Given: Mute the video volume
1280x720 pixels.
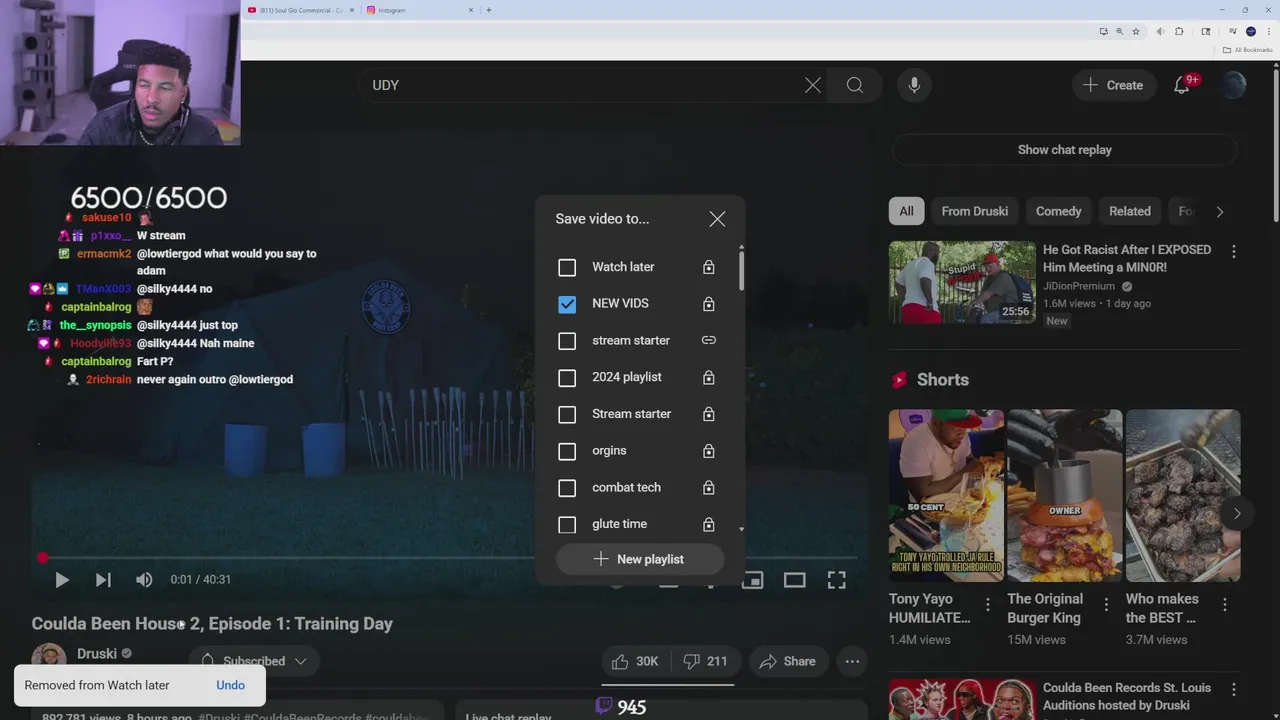Looking at the screenshot, I should click(x=144, y=580).
